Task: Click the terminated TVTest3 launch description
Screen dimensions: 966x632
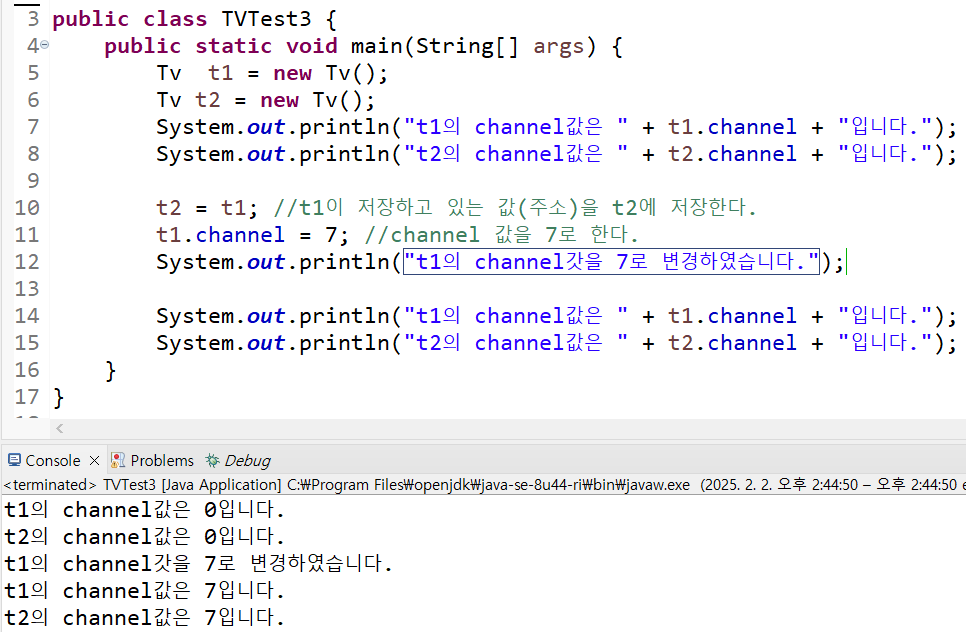Action: (483, 485)
